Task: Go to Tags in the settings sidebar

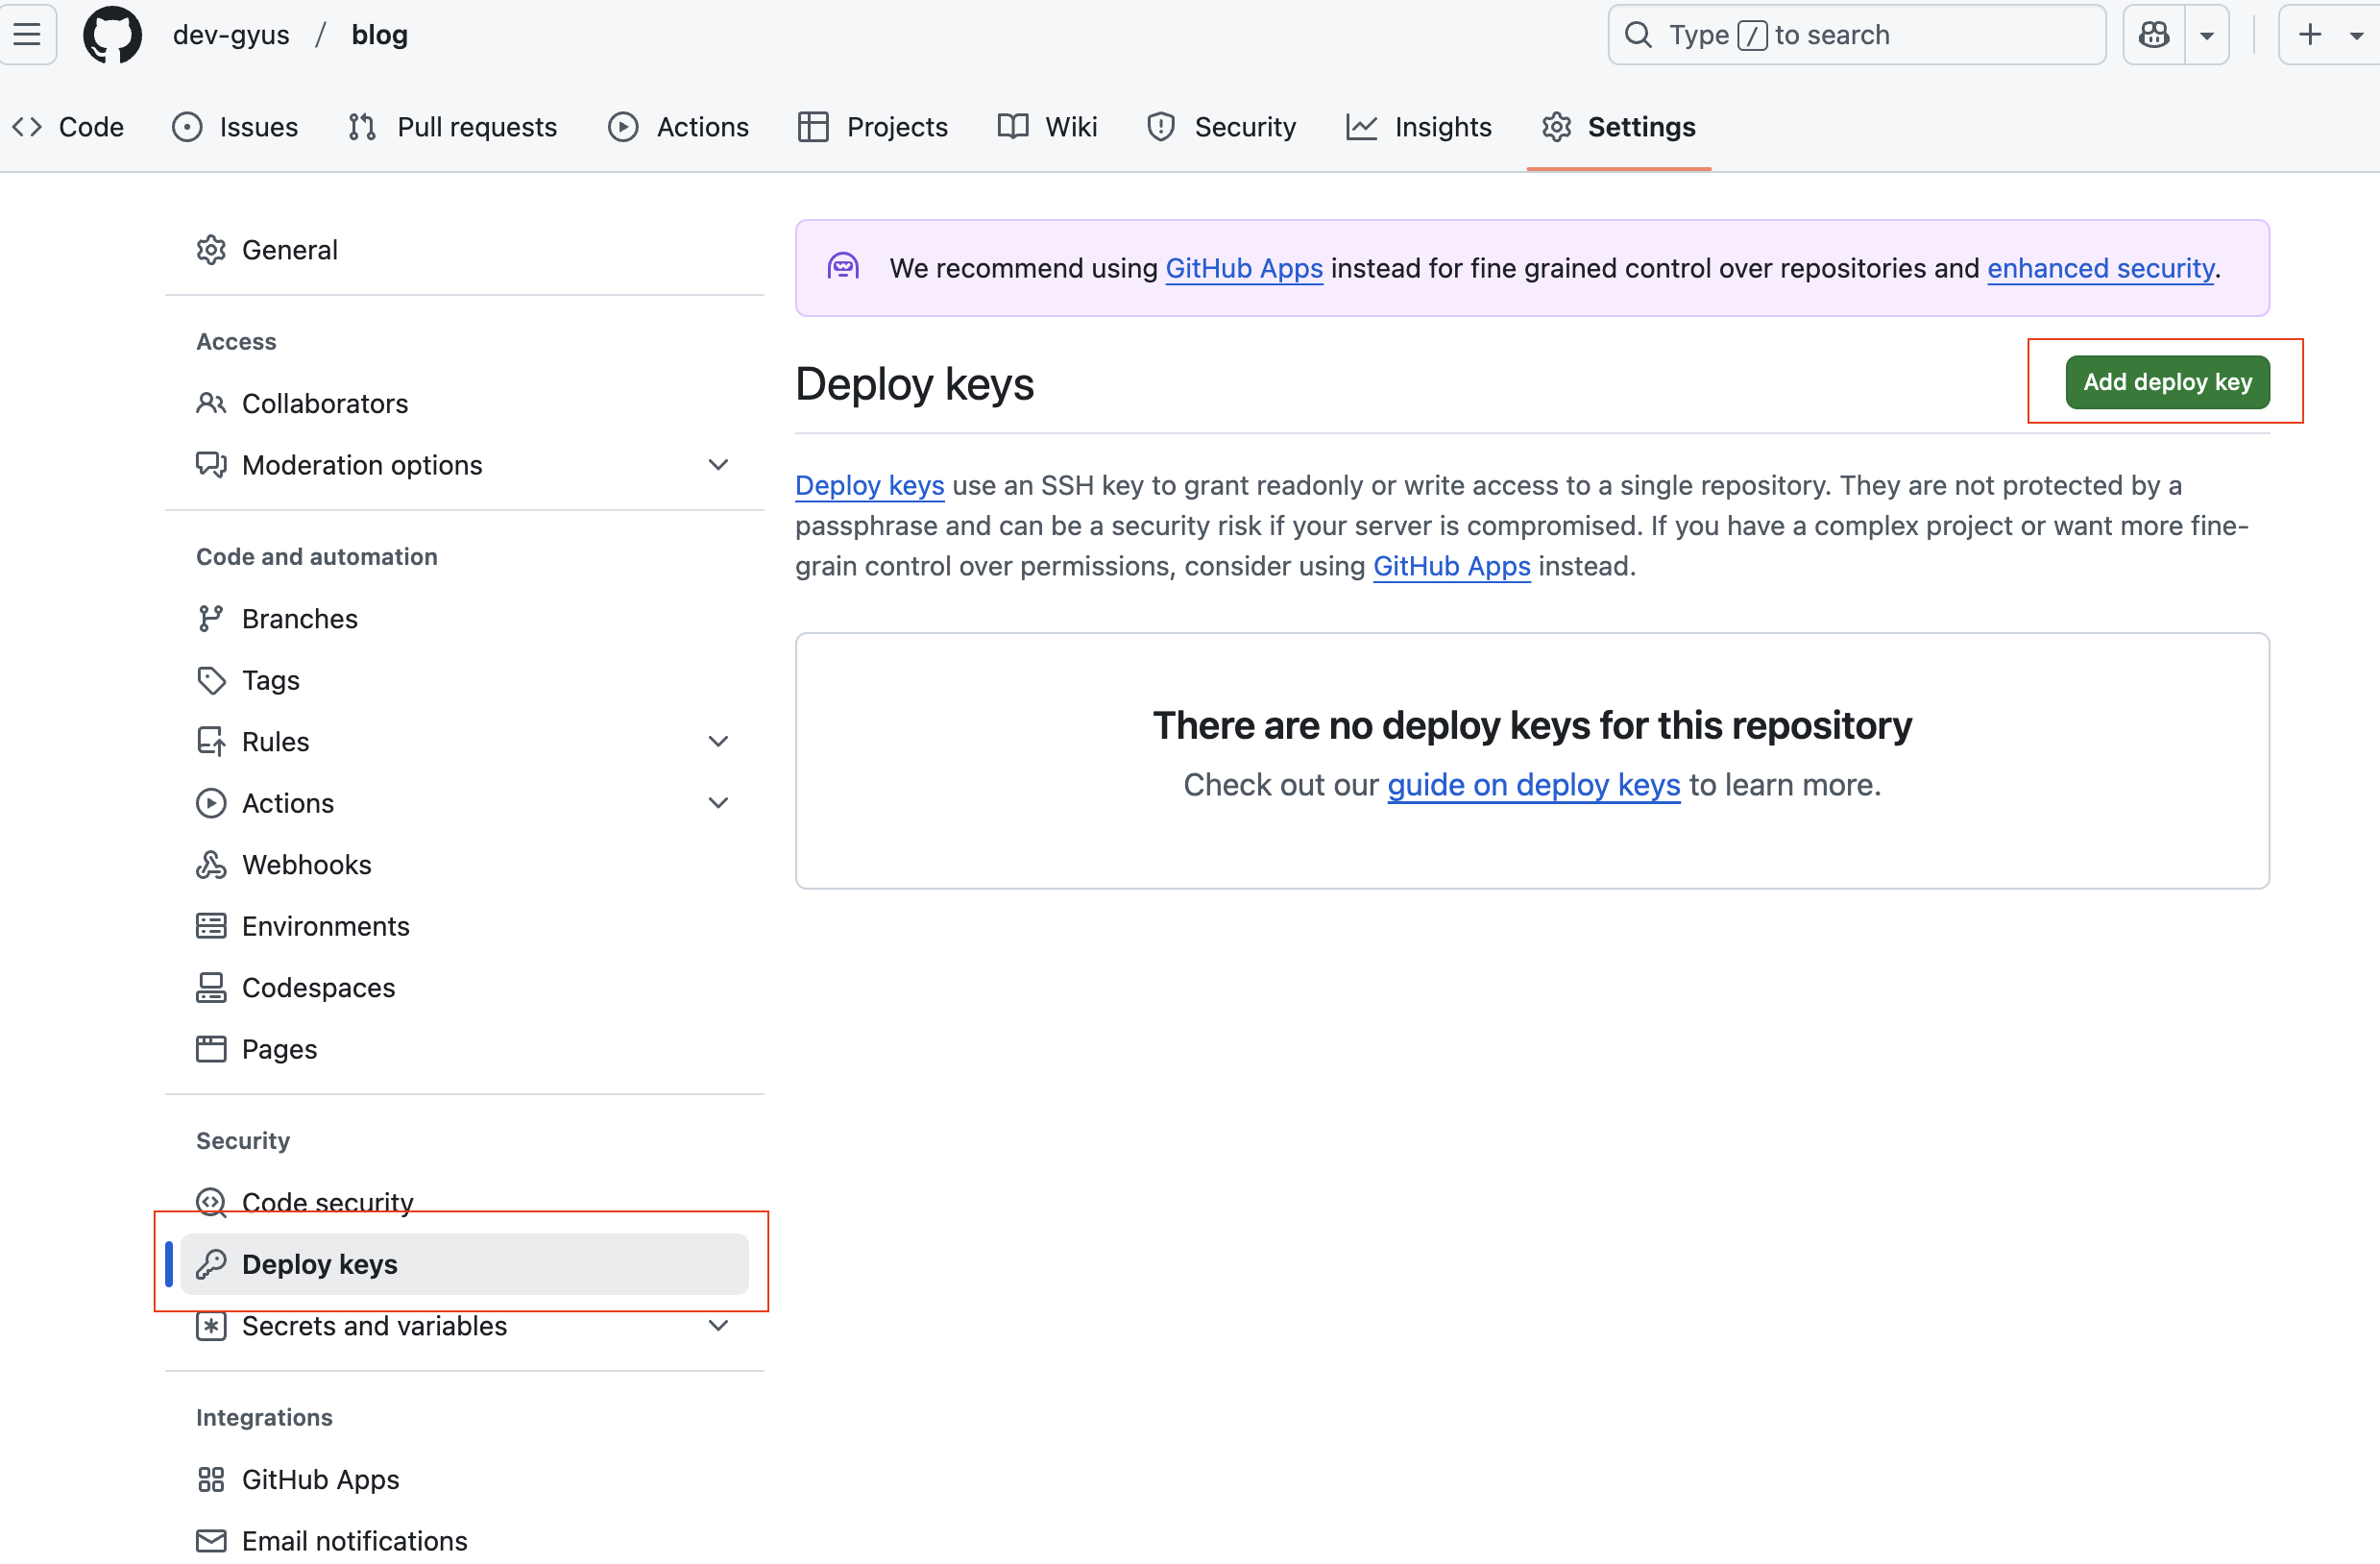Action: 270,680
